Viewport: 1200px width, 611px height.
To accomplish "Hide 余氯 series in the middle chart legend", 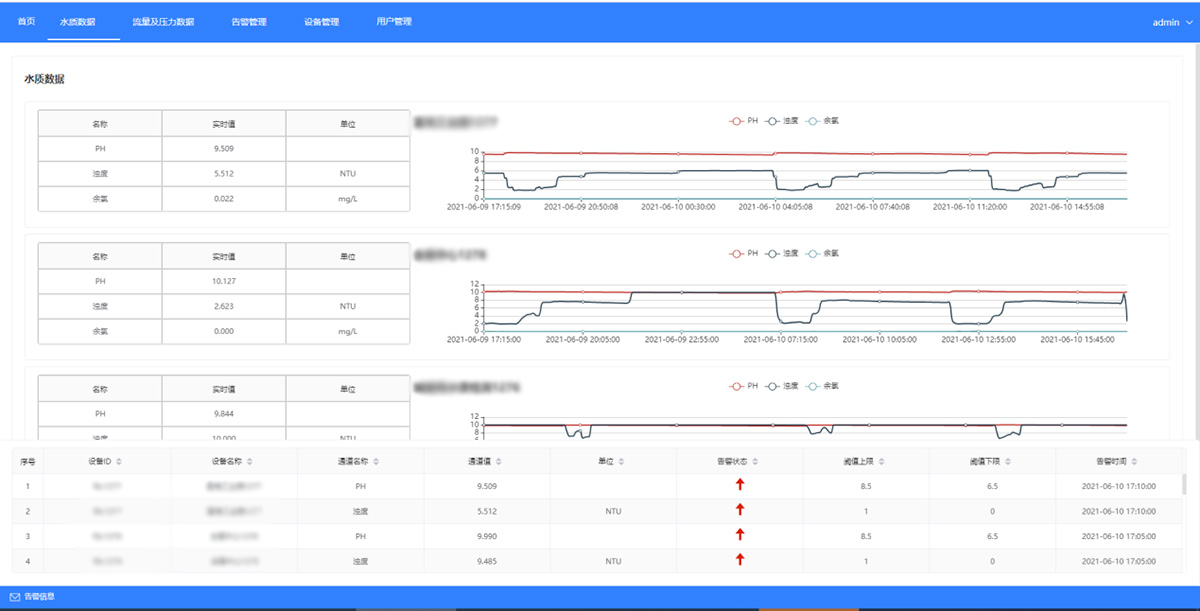I will [x=822, y=254].
